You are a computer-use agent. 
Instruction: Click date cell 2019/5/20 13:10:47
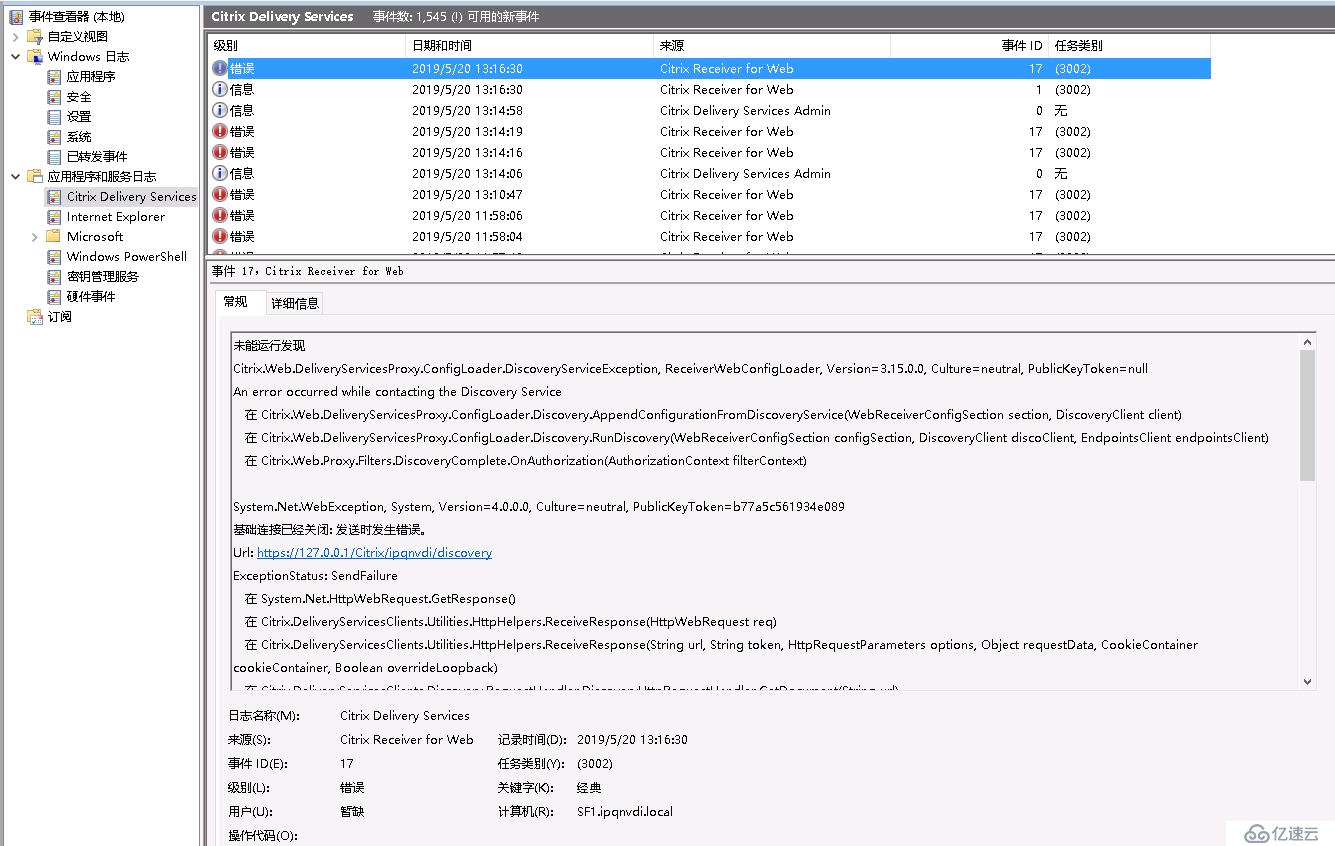[x=467, y=195]
